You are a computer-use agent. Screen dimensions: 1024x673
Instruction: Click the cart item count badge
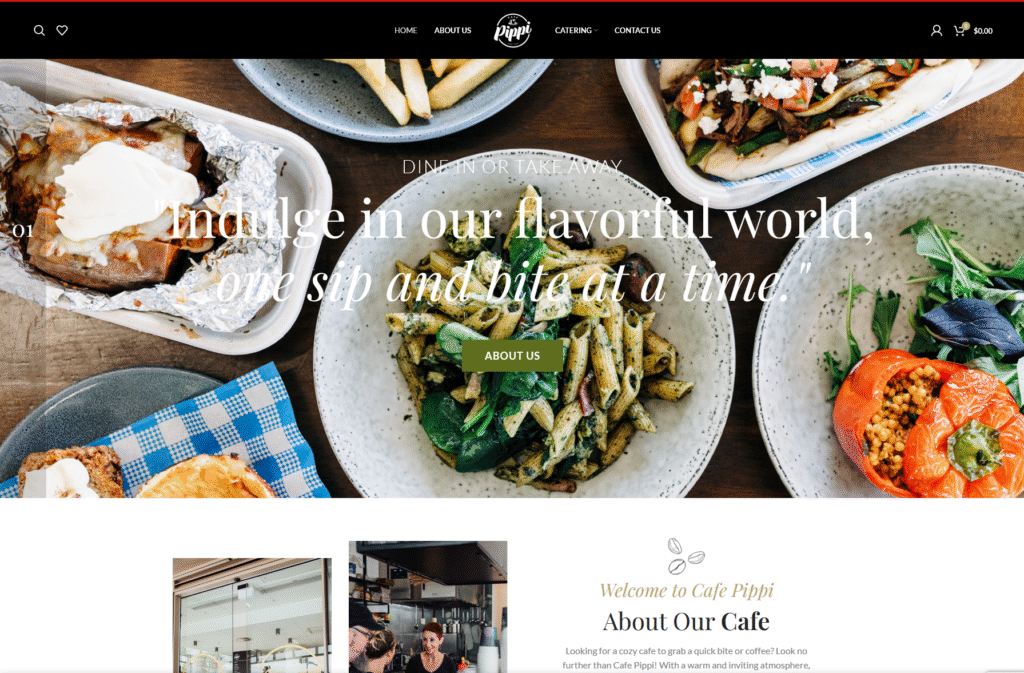(x=965, y=25)
